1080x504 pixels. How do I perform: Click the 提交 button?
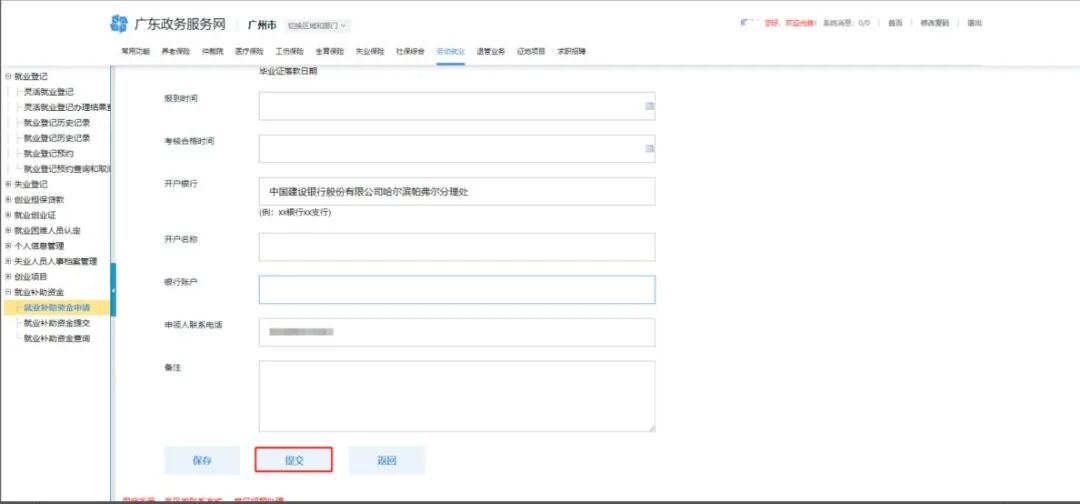point(294,461)
